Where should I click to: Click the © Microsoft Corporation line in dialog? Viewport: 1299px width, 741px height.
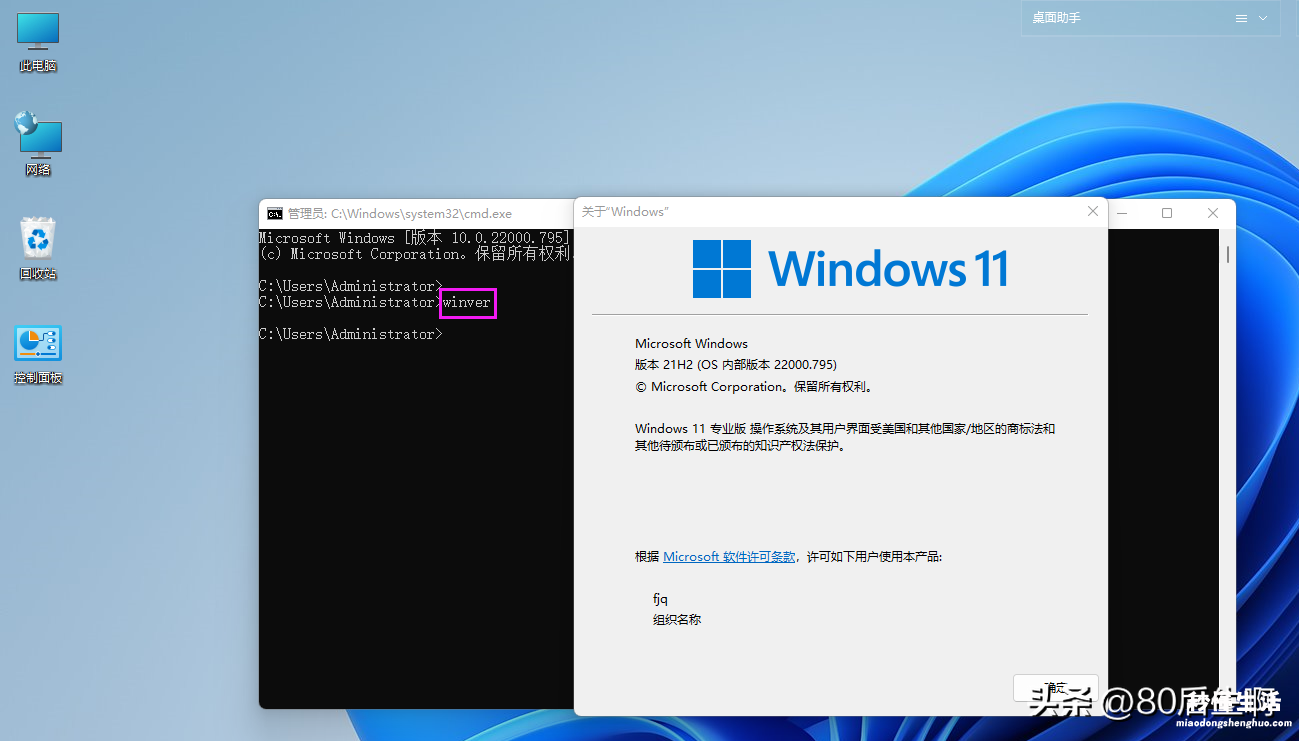pyautogui.click(x=754, y=386)
